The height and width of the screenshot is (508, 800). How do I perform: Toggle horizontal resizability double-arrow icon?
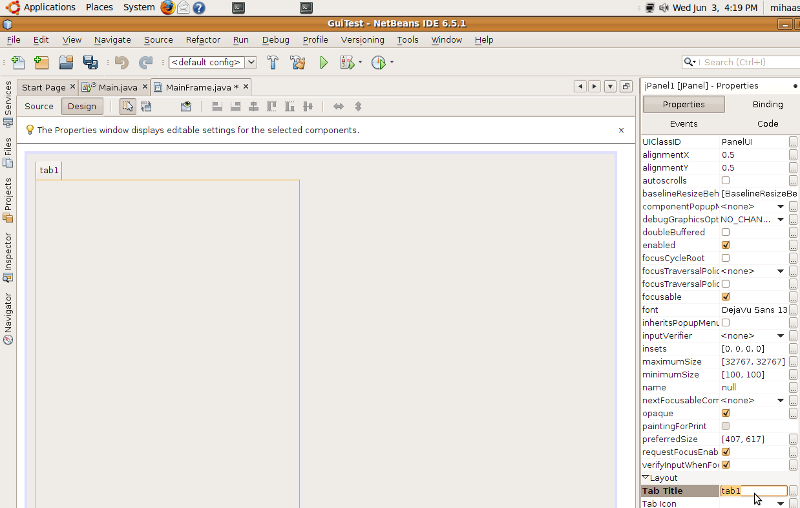click(338, 106)
